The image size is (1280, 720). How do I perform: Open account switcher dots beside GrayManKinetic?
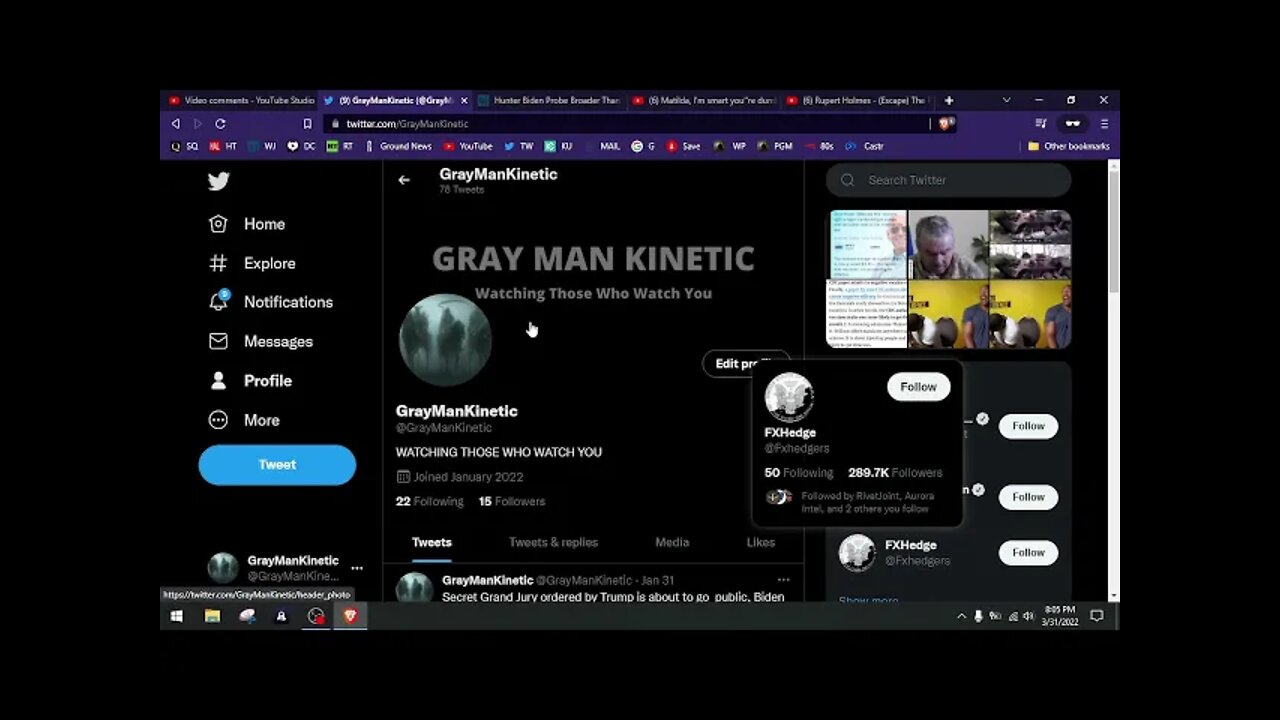point(357,568)
